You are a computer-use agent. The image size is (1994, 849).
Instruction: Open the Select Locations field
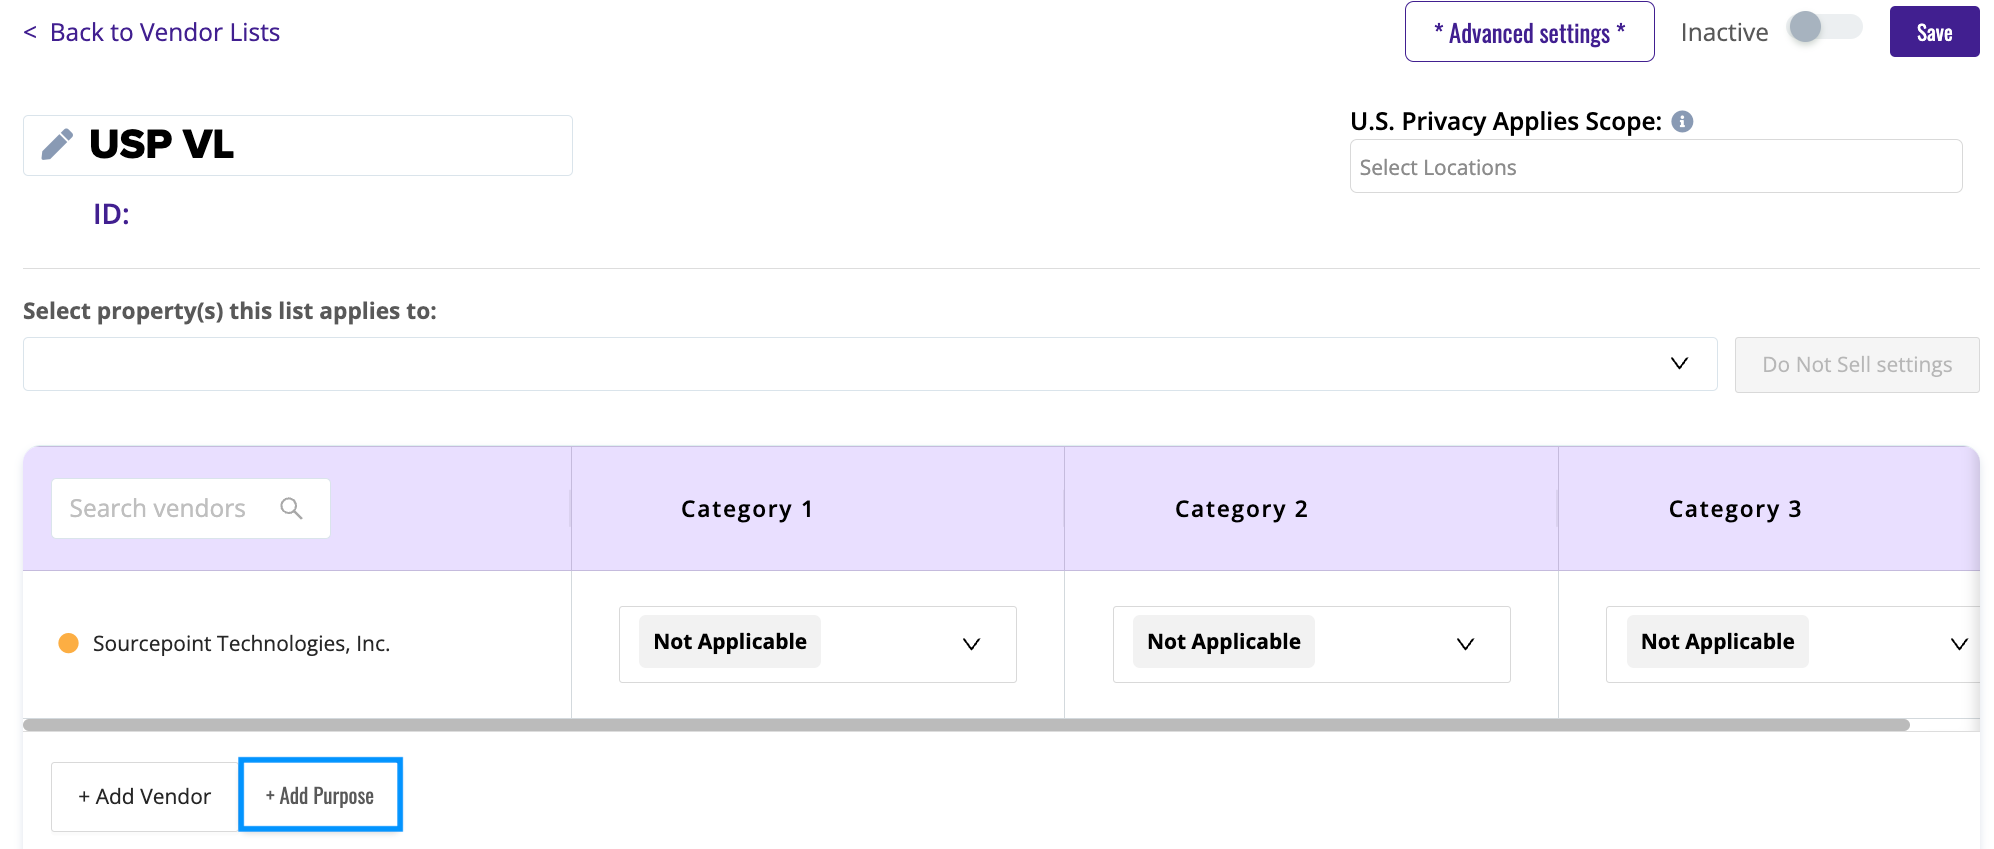click(1656, 167)
